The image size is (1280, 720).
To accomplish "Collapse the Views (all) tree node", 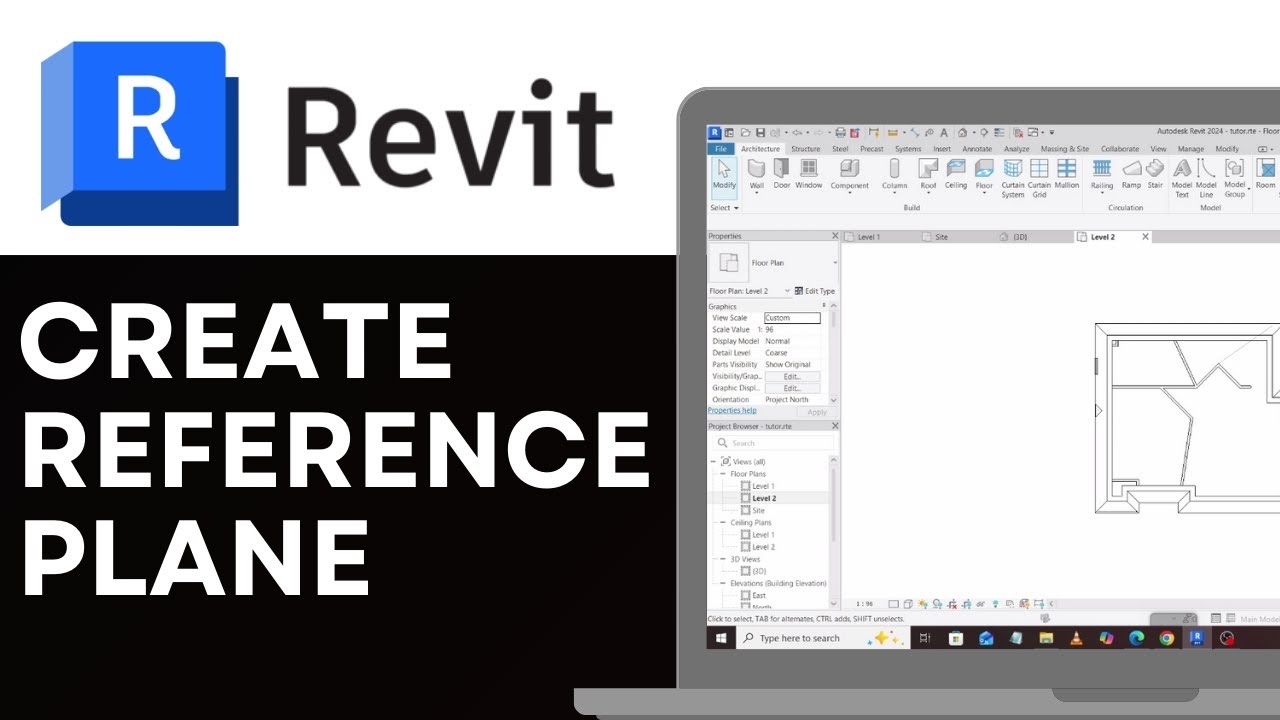I will click(x=713, y=461).
